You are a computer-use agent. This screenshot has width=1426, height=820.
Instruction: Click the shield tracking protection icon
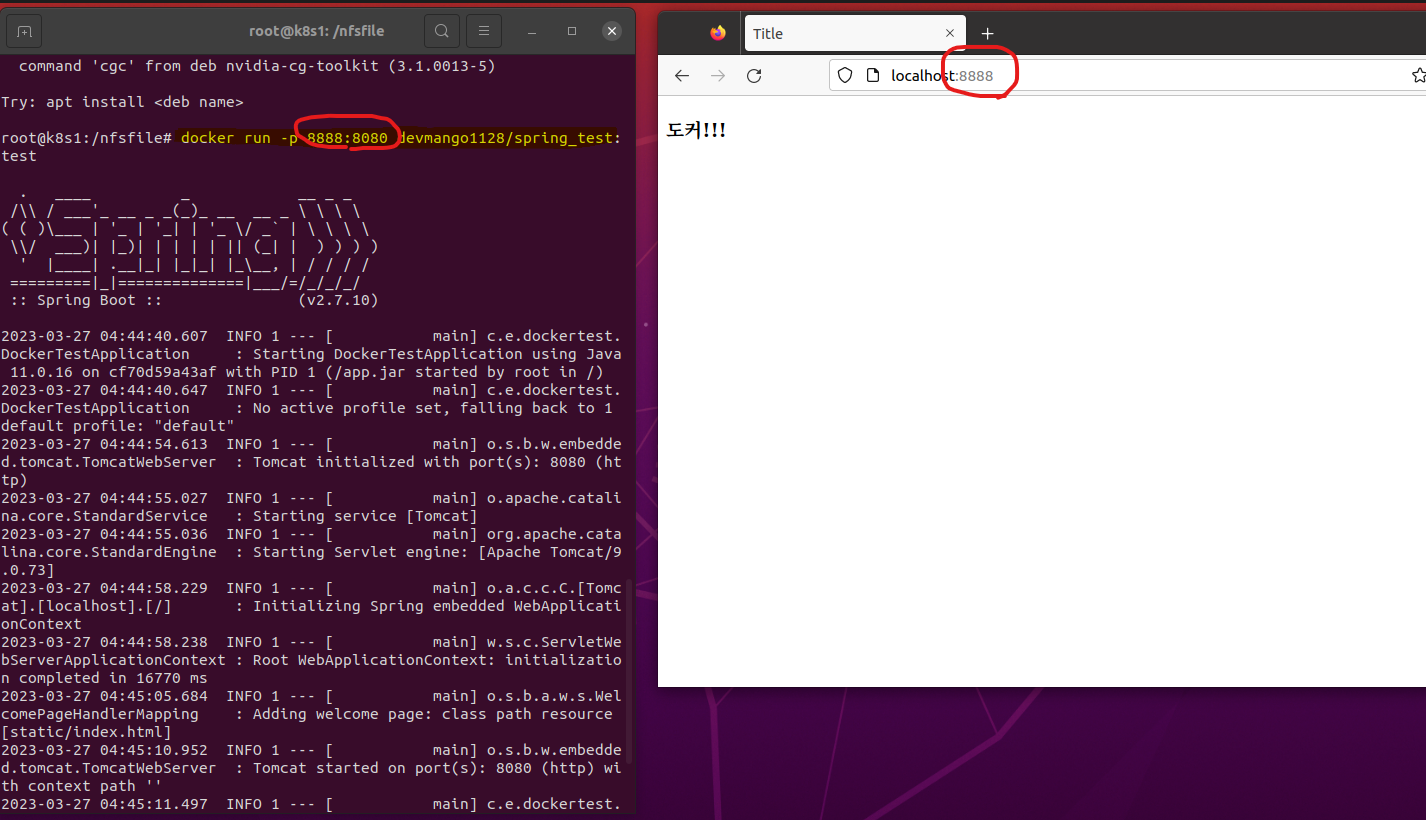pos(845,75)
